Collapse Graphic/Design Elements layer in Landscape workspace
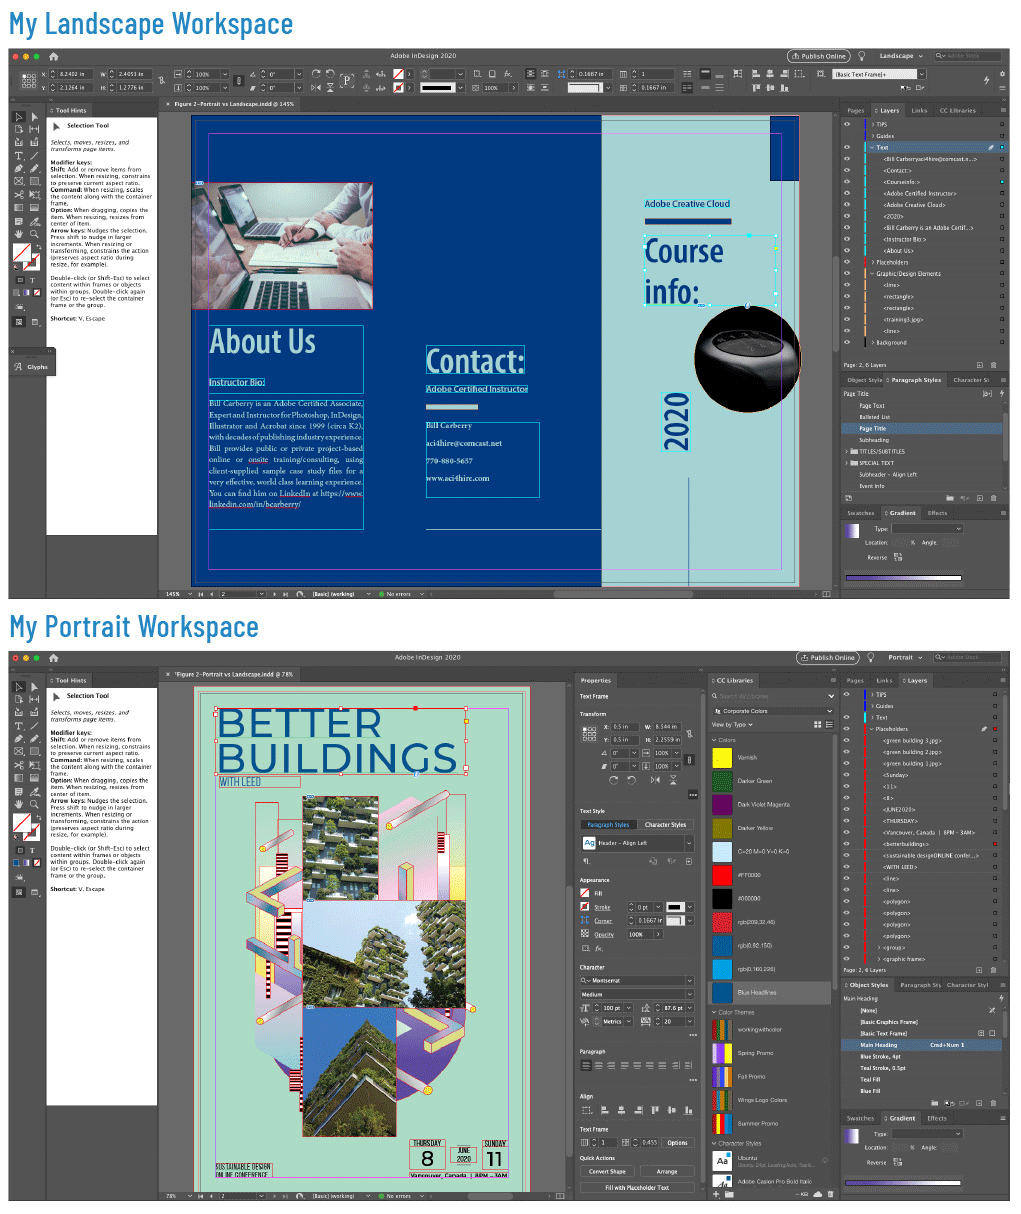Viewport: 1021px width, 1214px height. (x=872, y=273)
